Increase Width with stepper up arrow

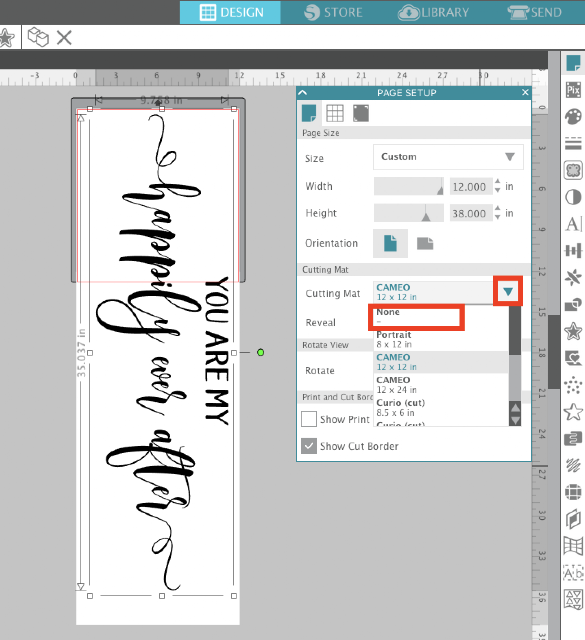497,182
